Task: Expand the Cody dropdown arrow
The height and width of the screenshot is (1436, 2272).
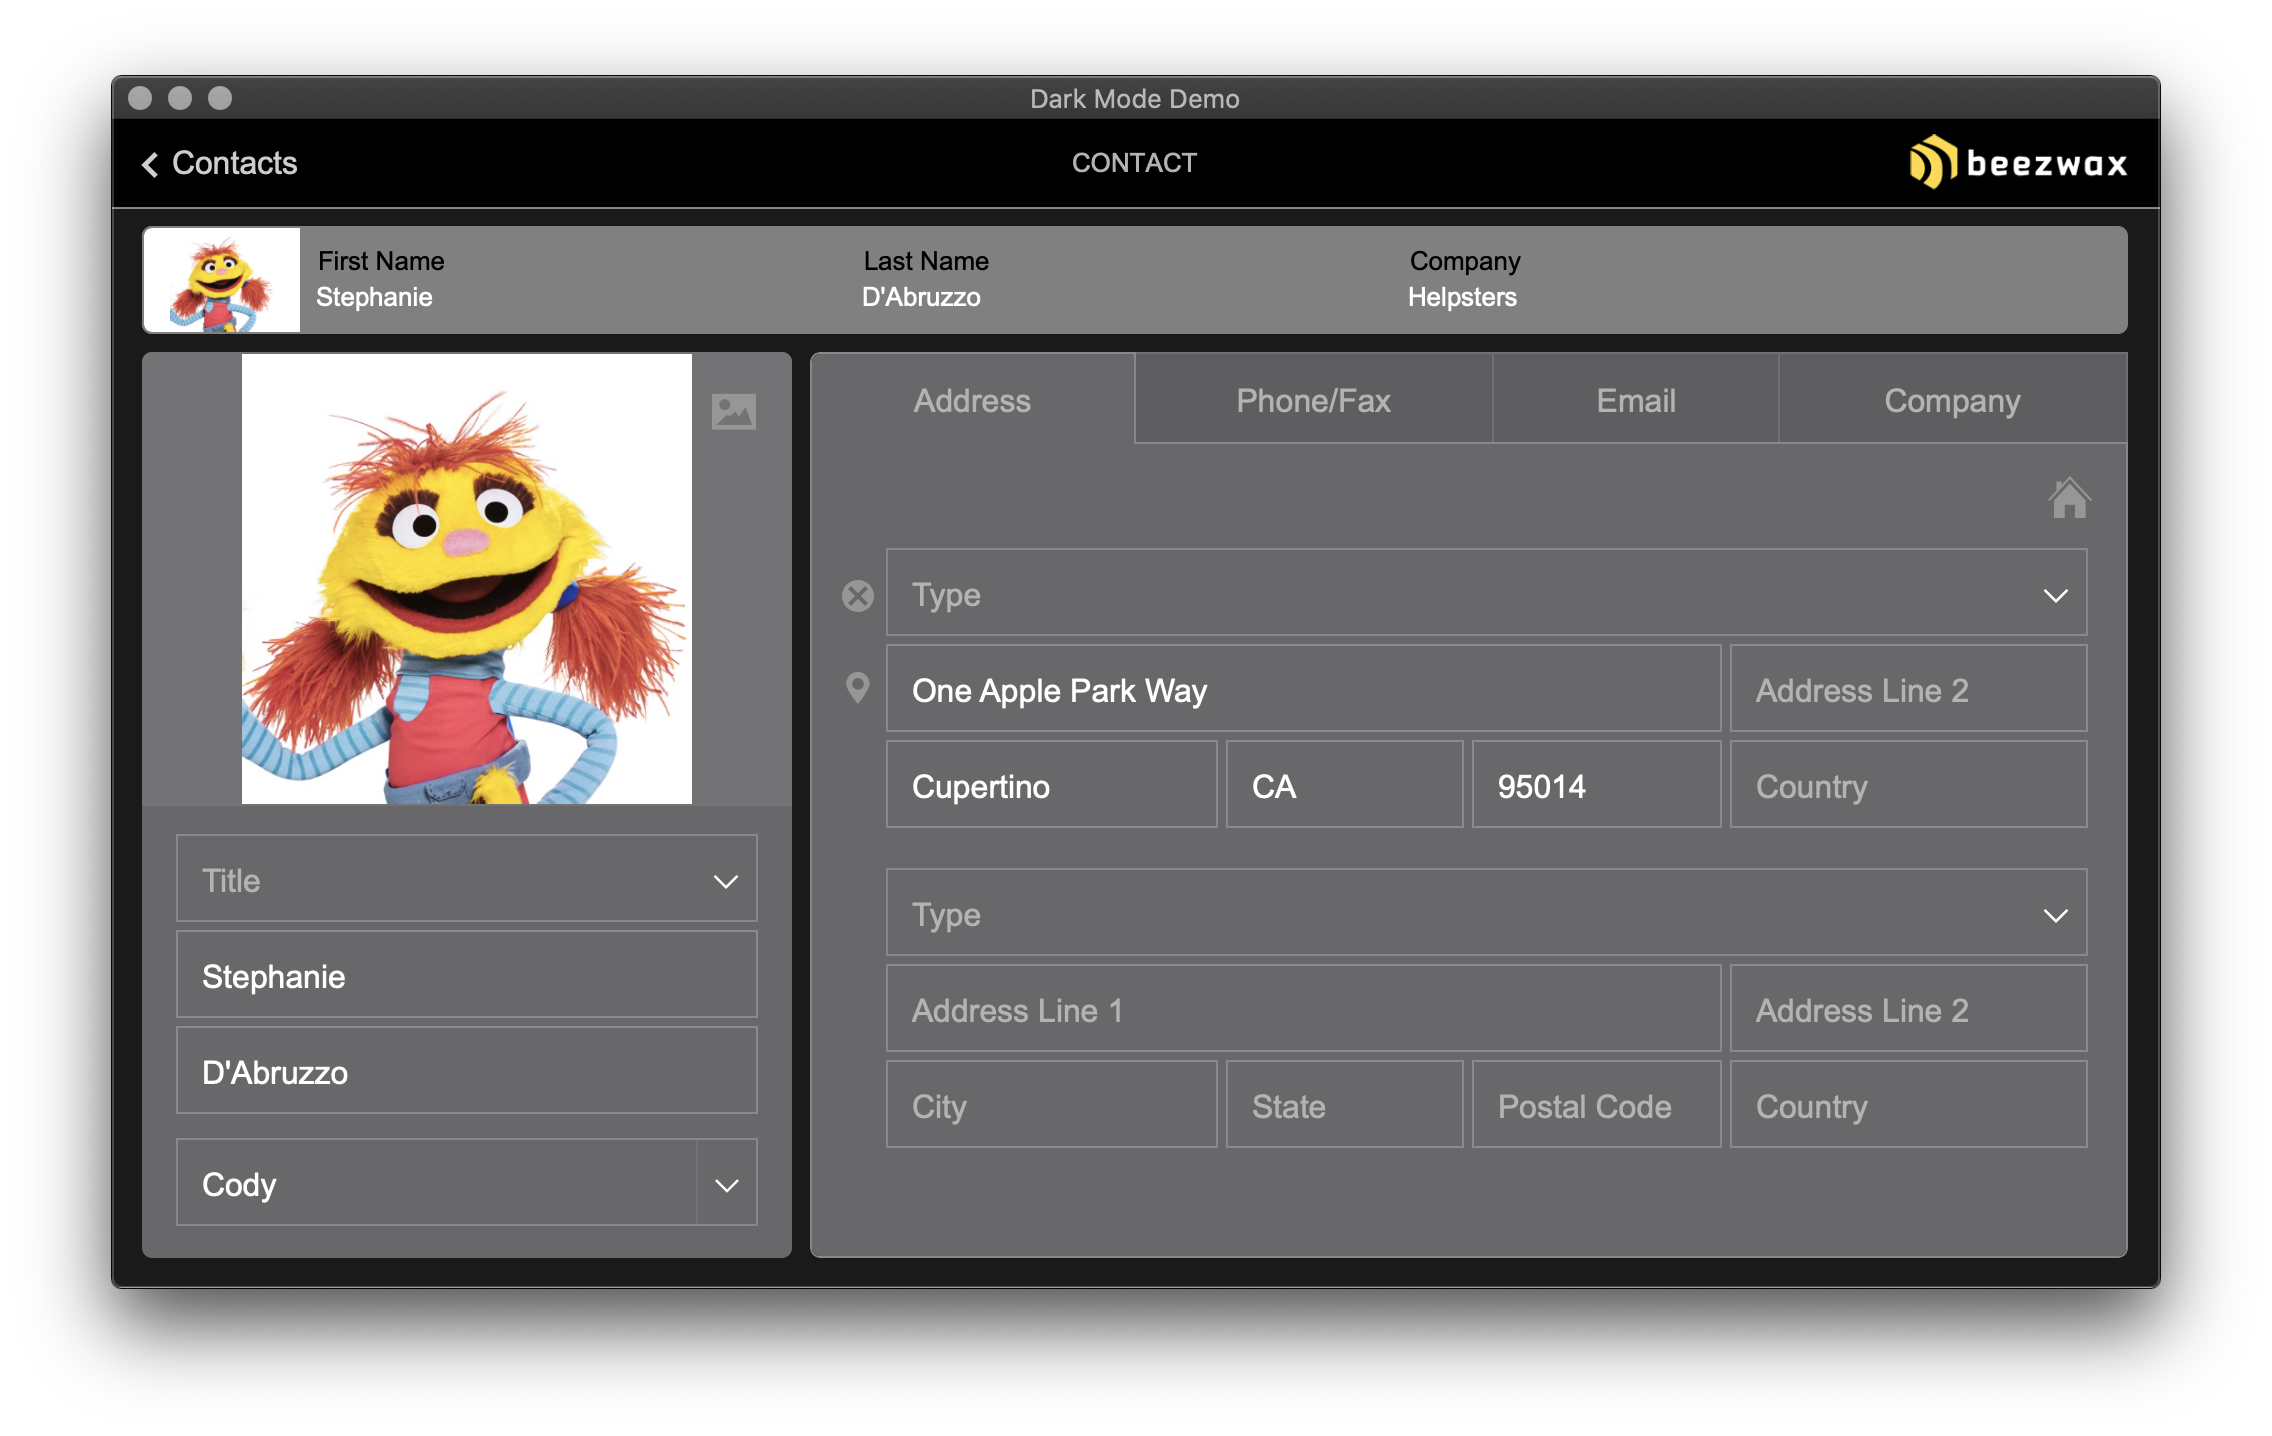Action: (x=727, y=1184)
